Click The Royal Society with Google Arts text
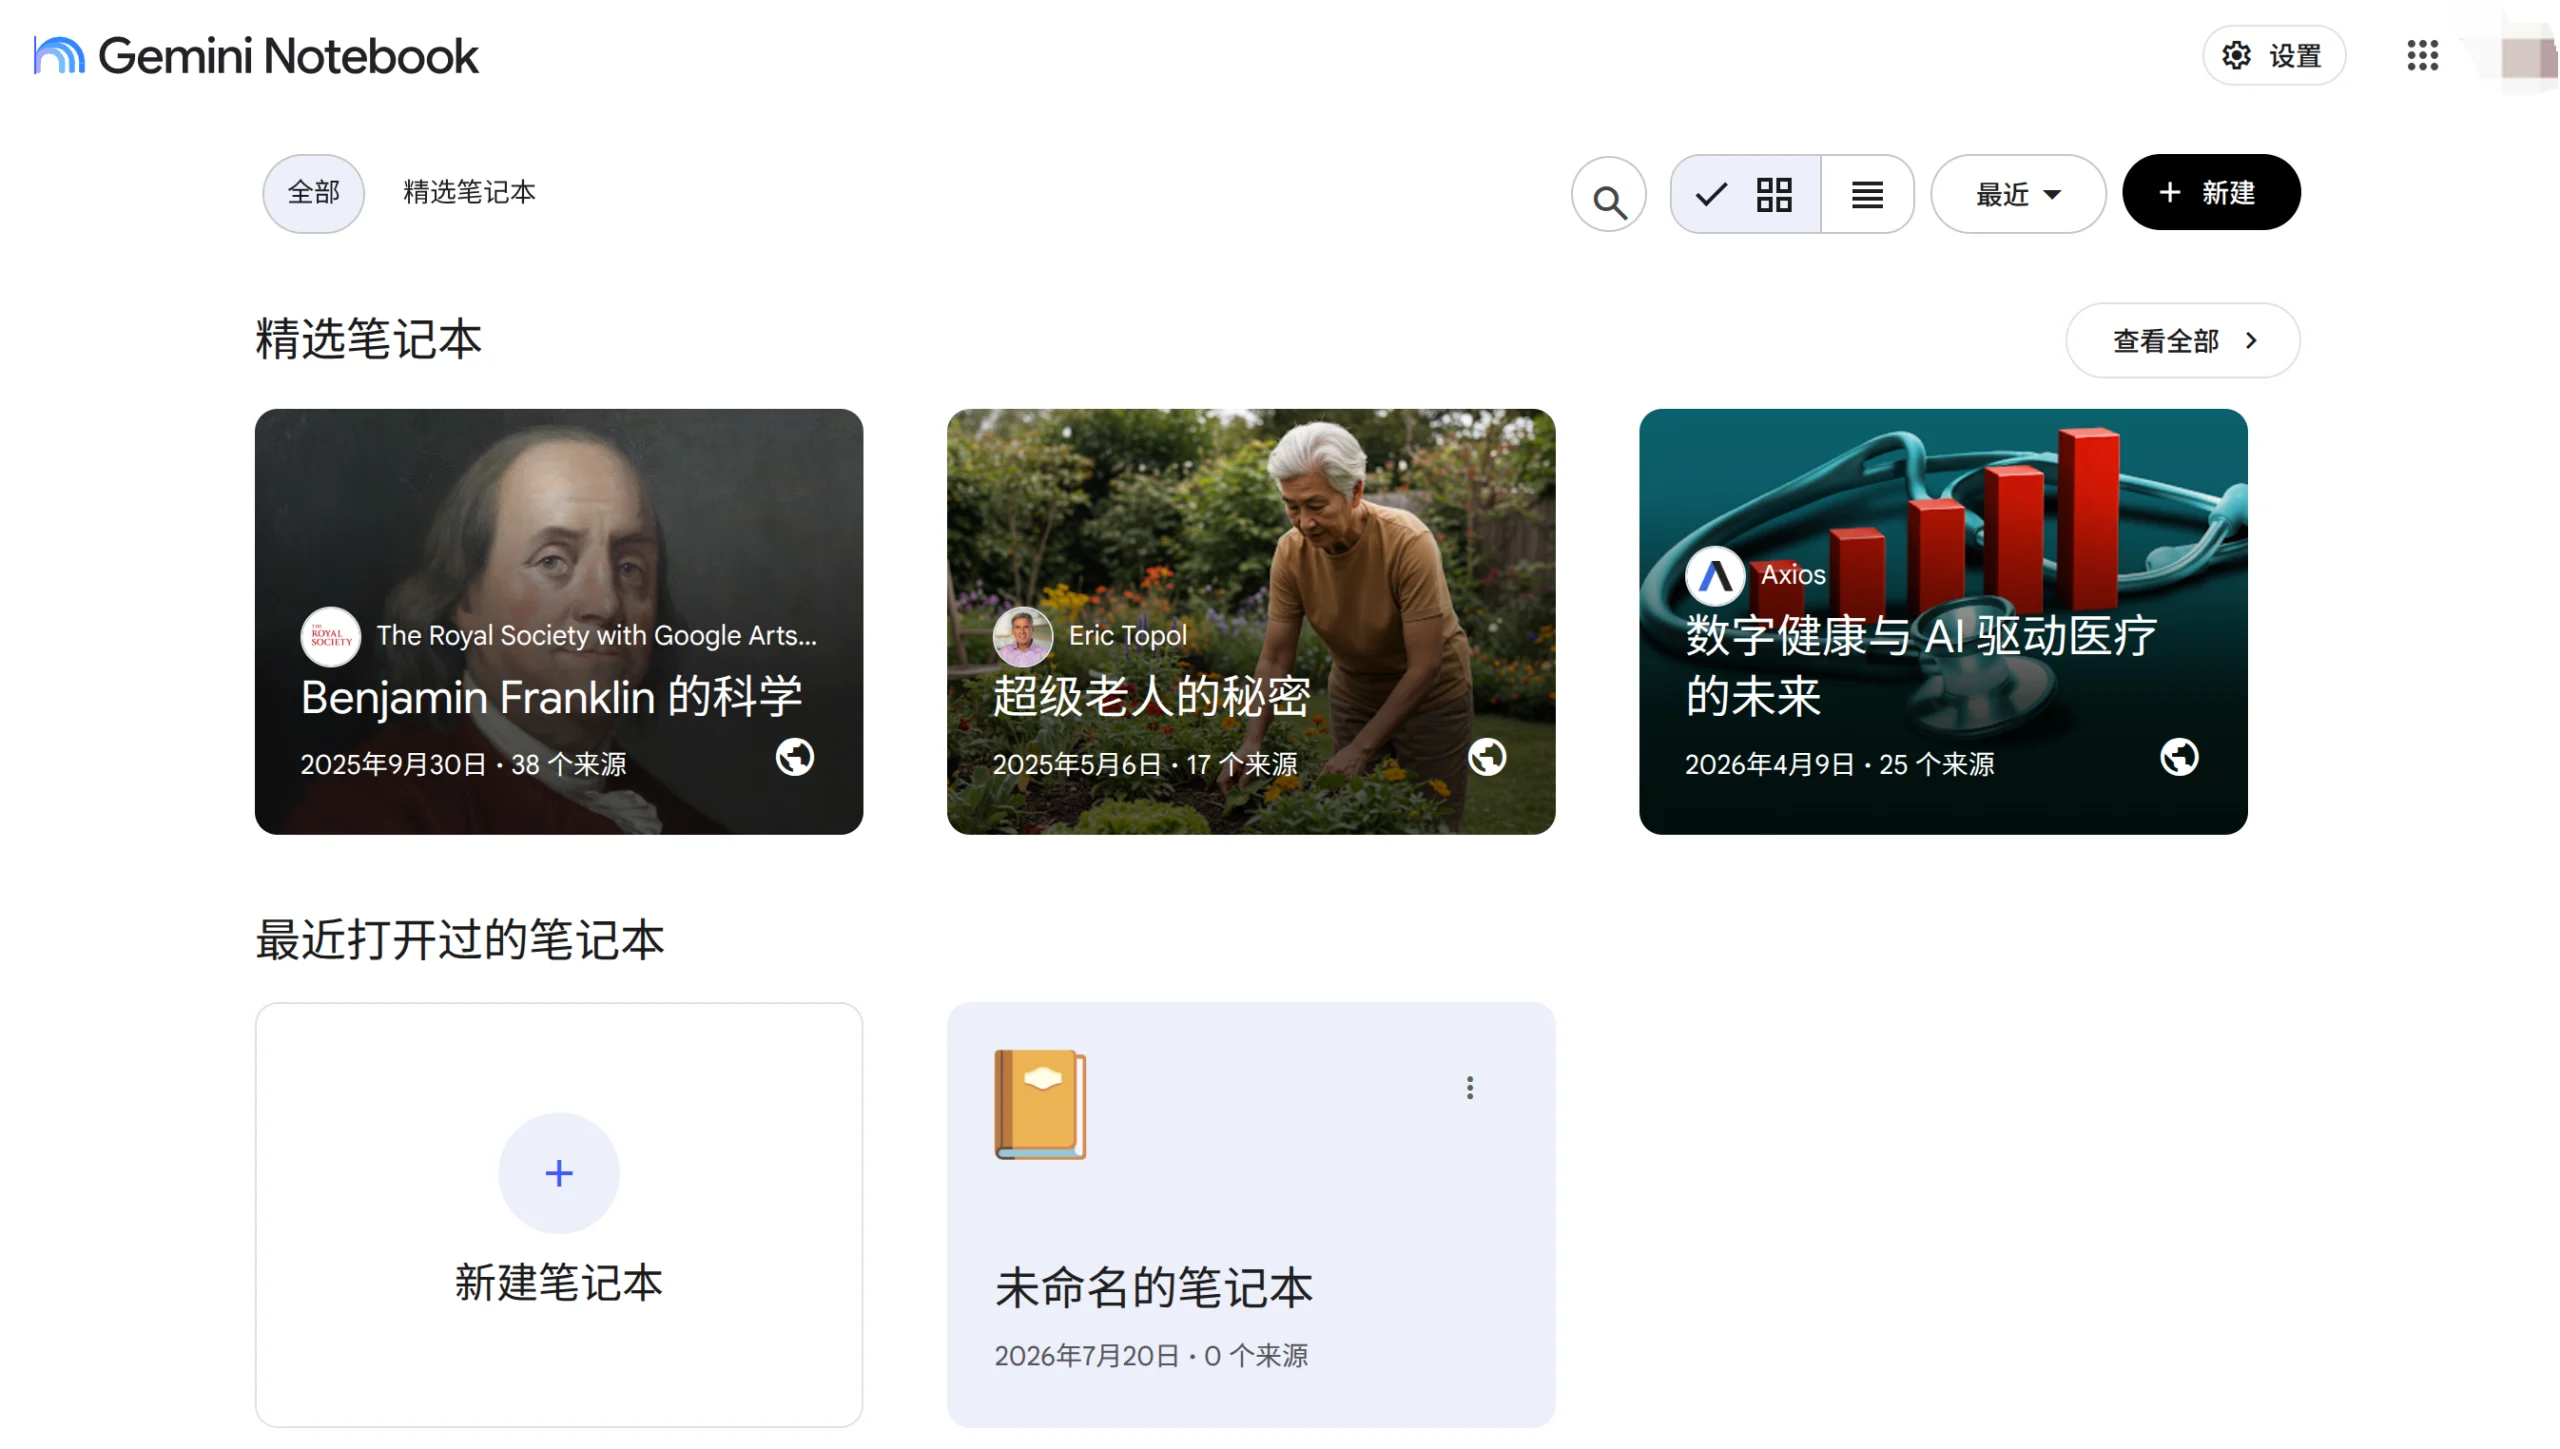The image size is (2560, 1449). (597, 635)
